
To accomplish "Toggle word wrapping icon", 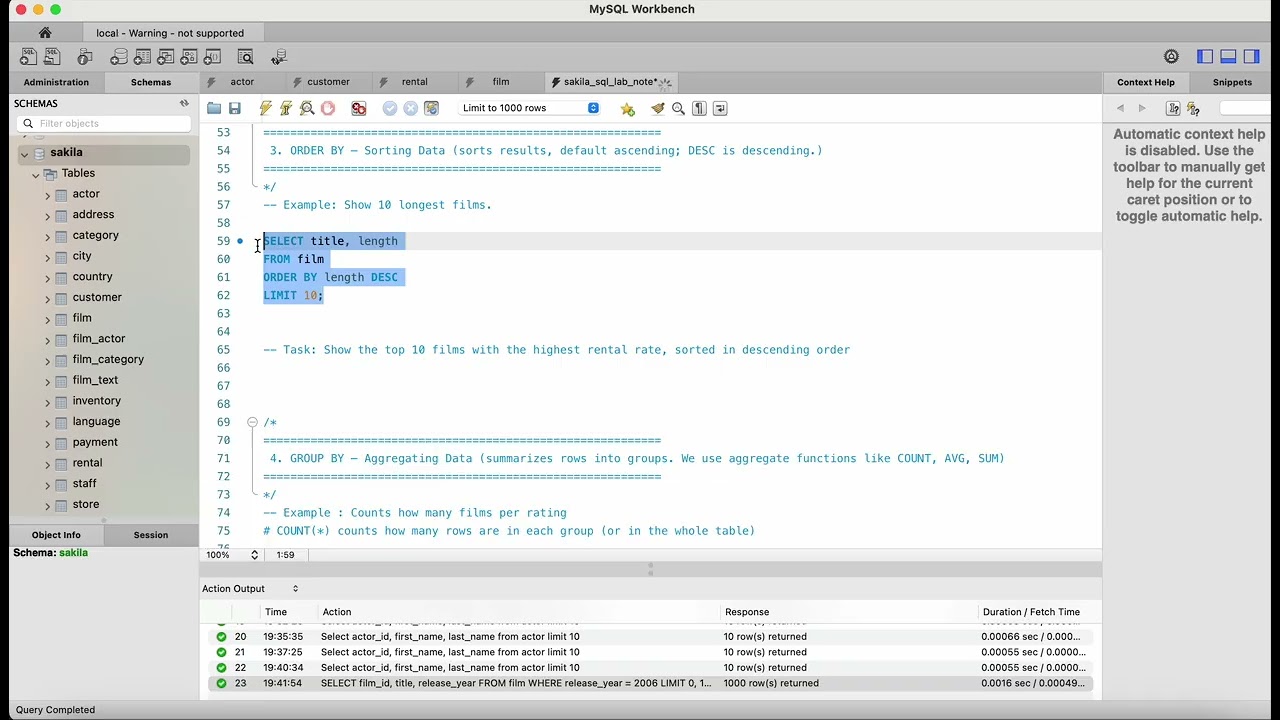I will tap(719, 108).
